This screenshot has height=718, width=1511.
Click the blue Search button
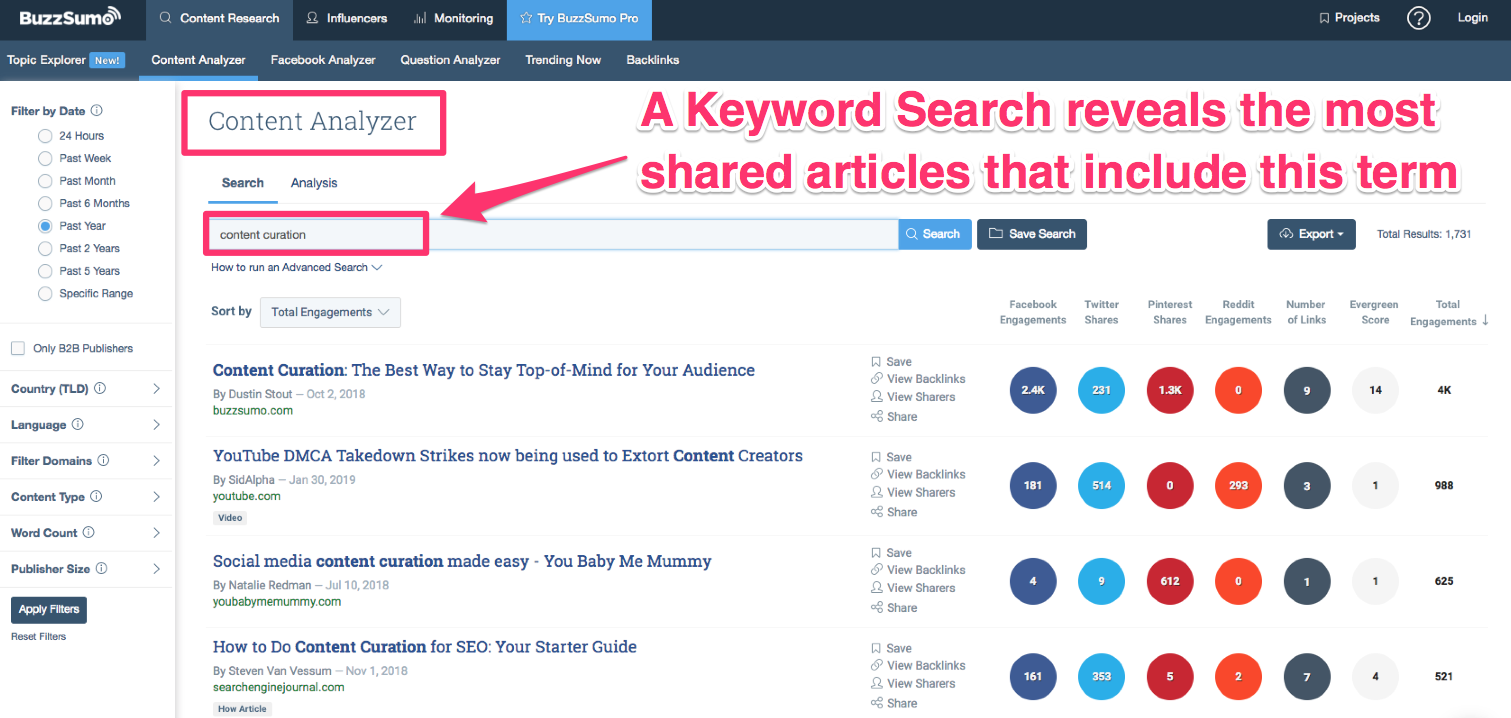tap(935, 234)
